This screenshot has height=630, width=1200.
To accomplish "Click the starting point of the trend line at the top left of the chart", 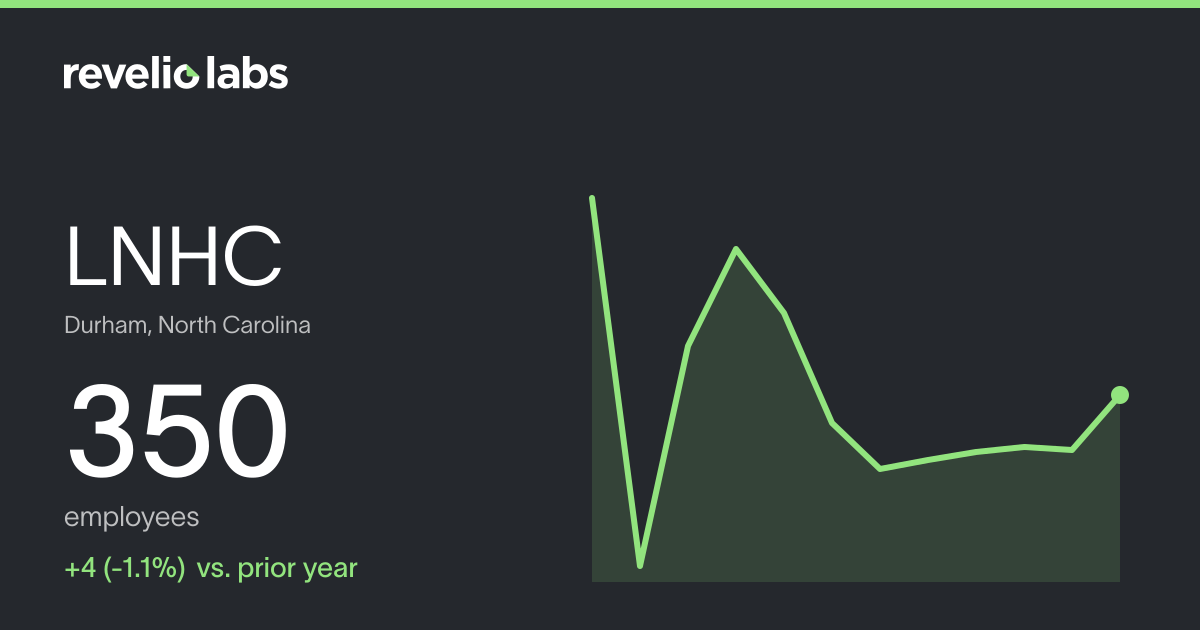I will point(593,199).
